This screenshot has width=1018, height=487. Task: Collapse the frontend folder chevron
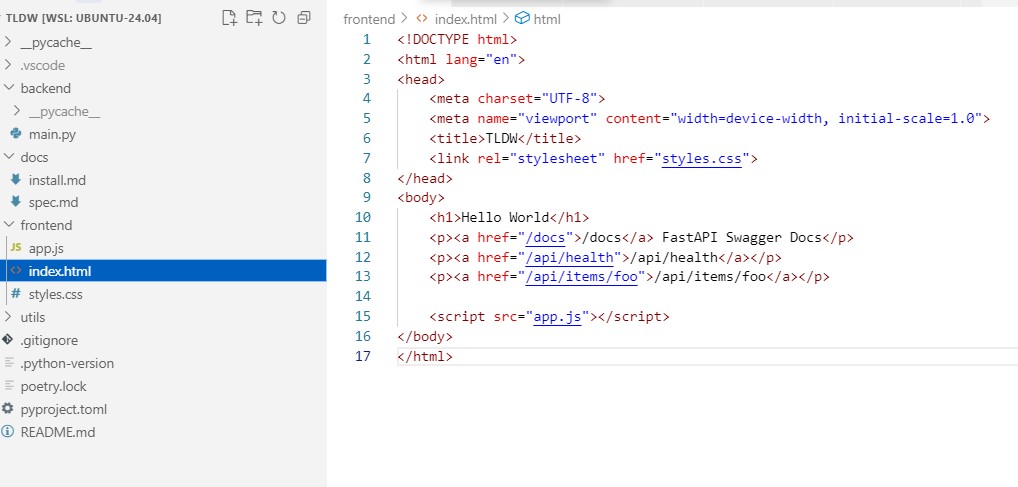tap(8, 225)
